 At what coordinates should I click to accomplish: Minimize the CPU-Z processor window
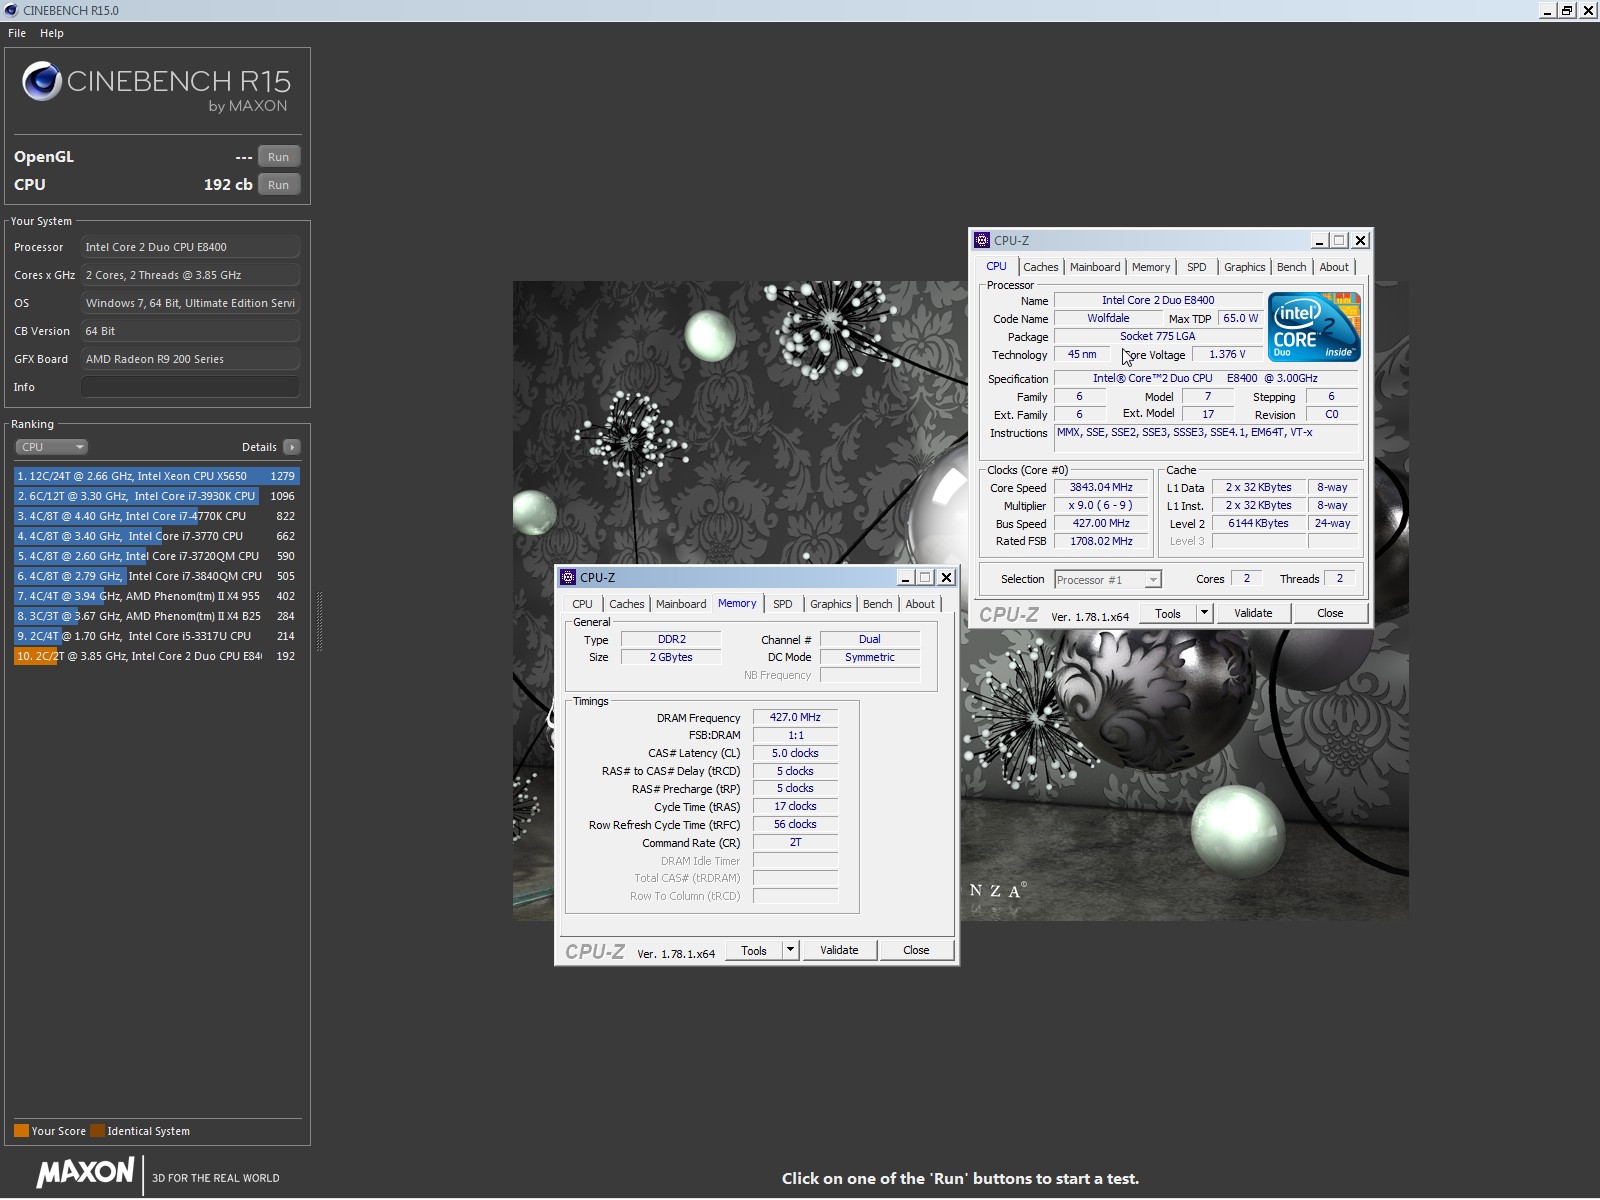tap(1319, 240)
